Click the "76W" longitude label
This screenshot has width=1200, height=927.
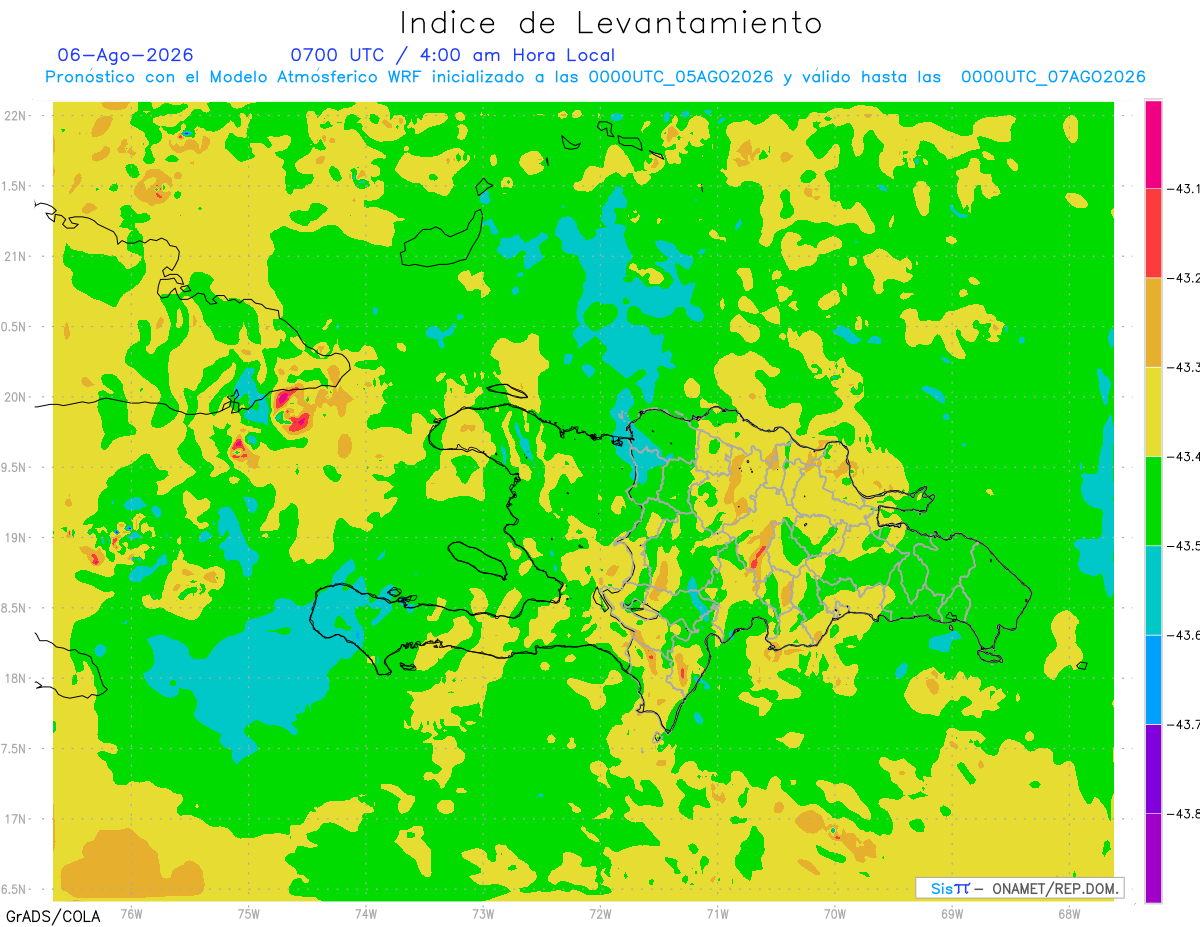[131, 912]
